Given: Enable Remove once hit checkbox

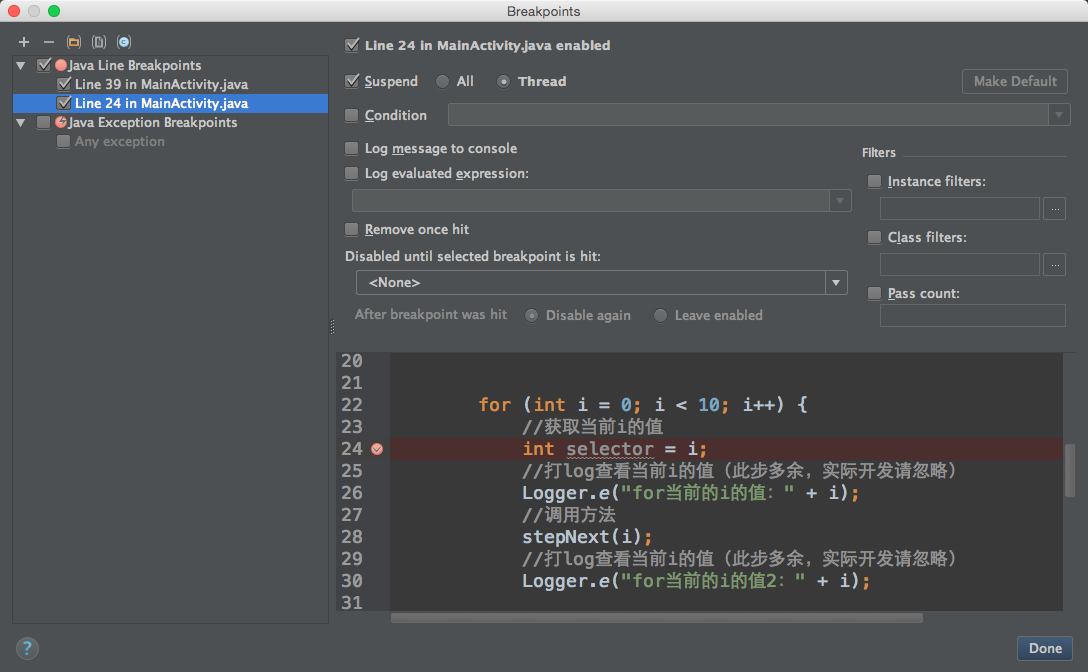Looking at the screenshot, I should coord(352,229).
